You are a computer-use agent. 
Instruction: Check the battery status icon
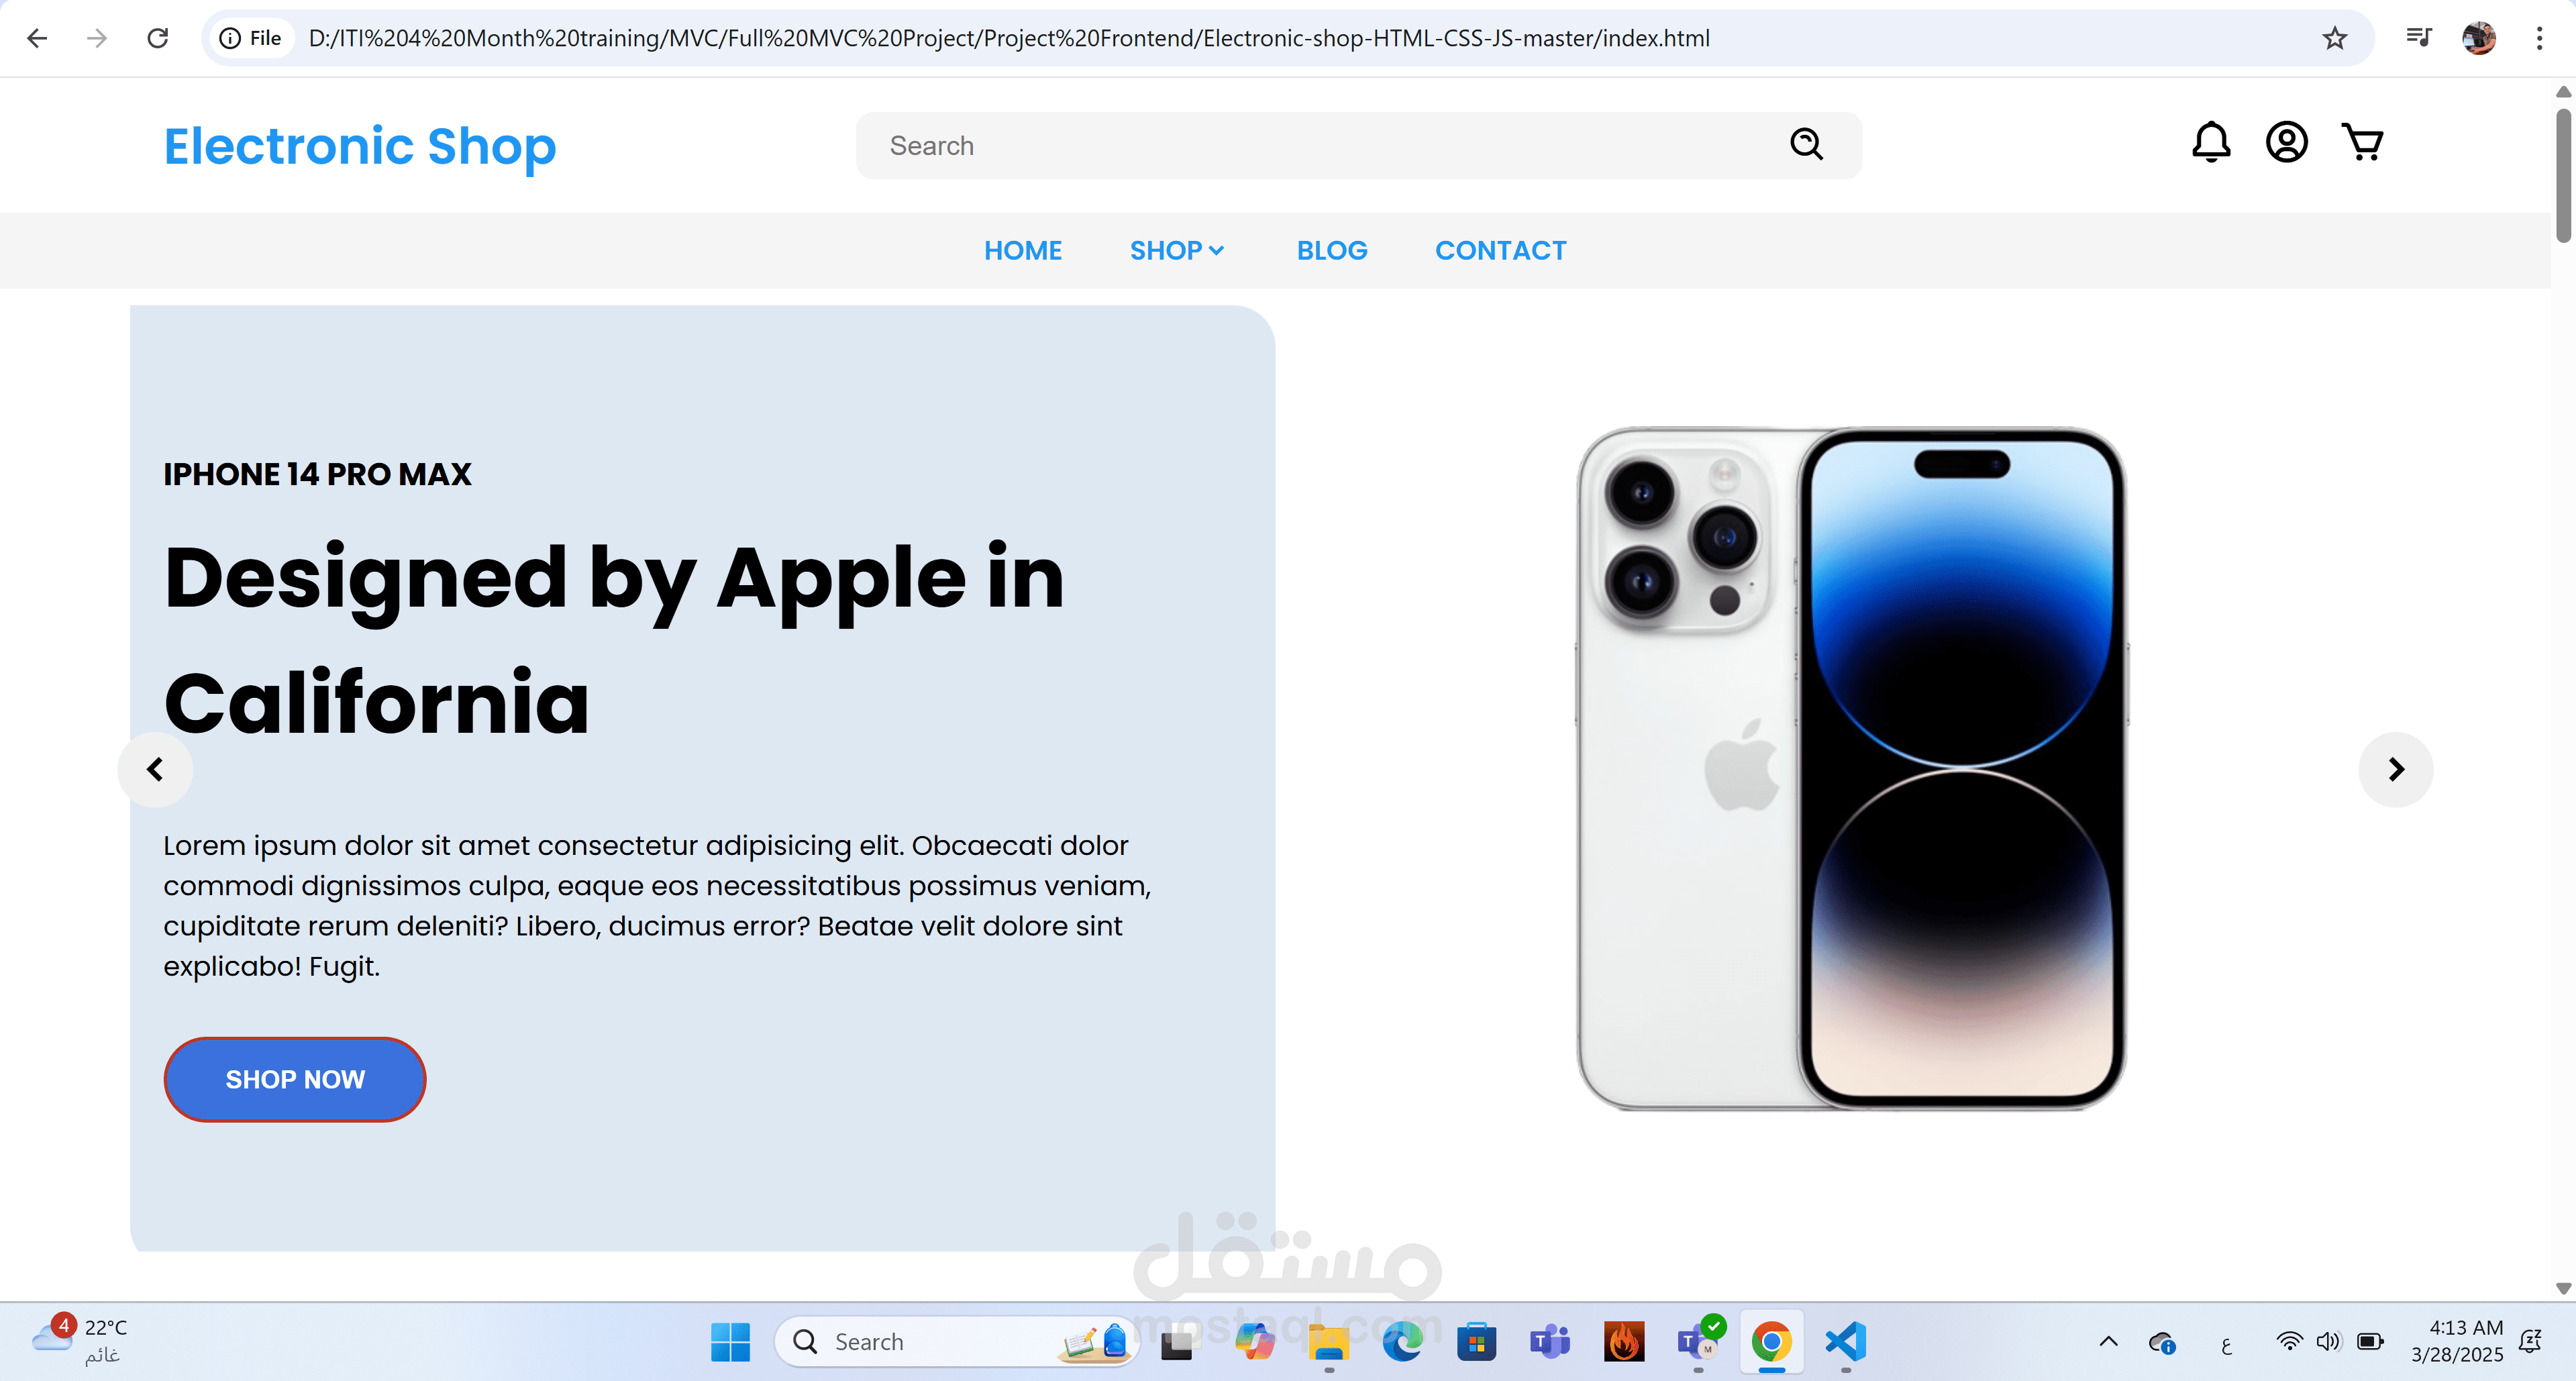2370,1342
